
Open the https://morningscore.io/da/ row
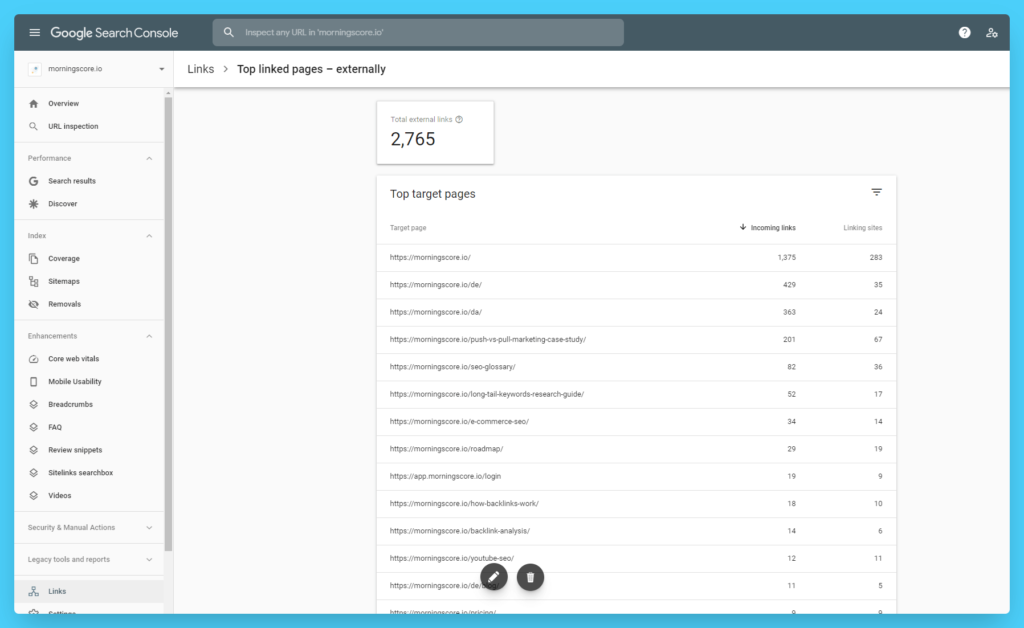click(x=636, y=313)
